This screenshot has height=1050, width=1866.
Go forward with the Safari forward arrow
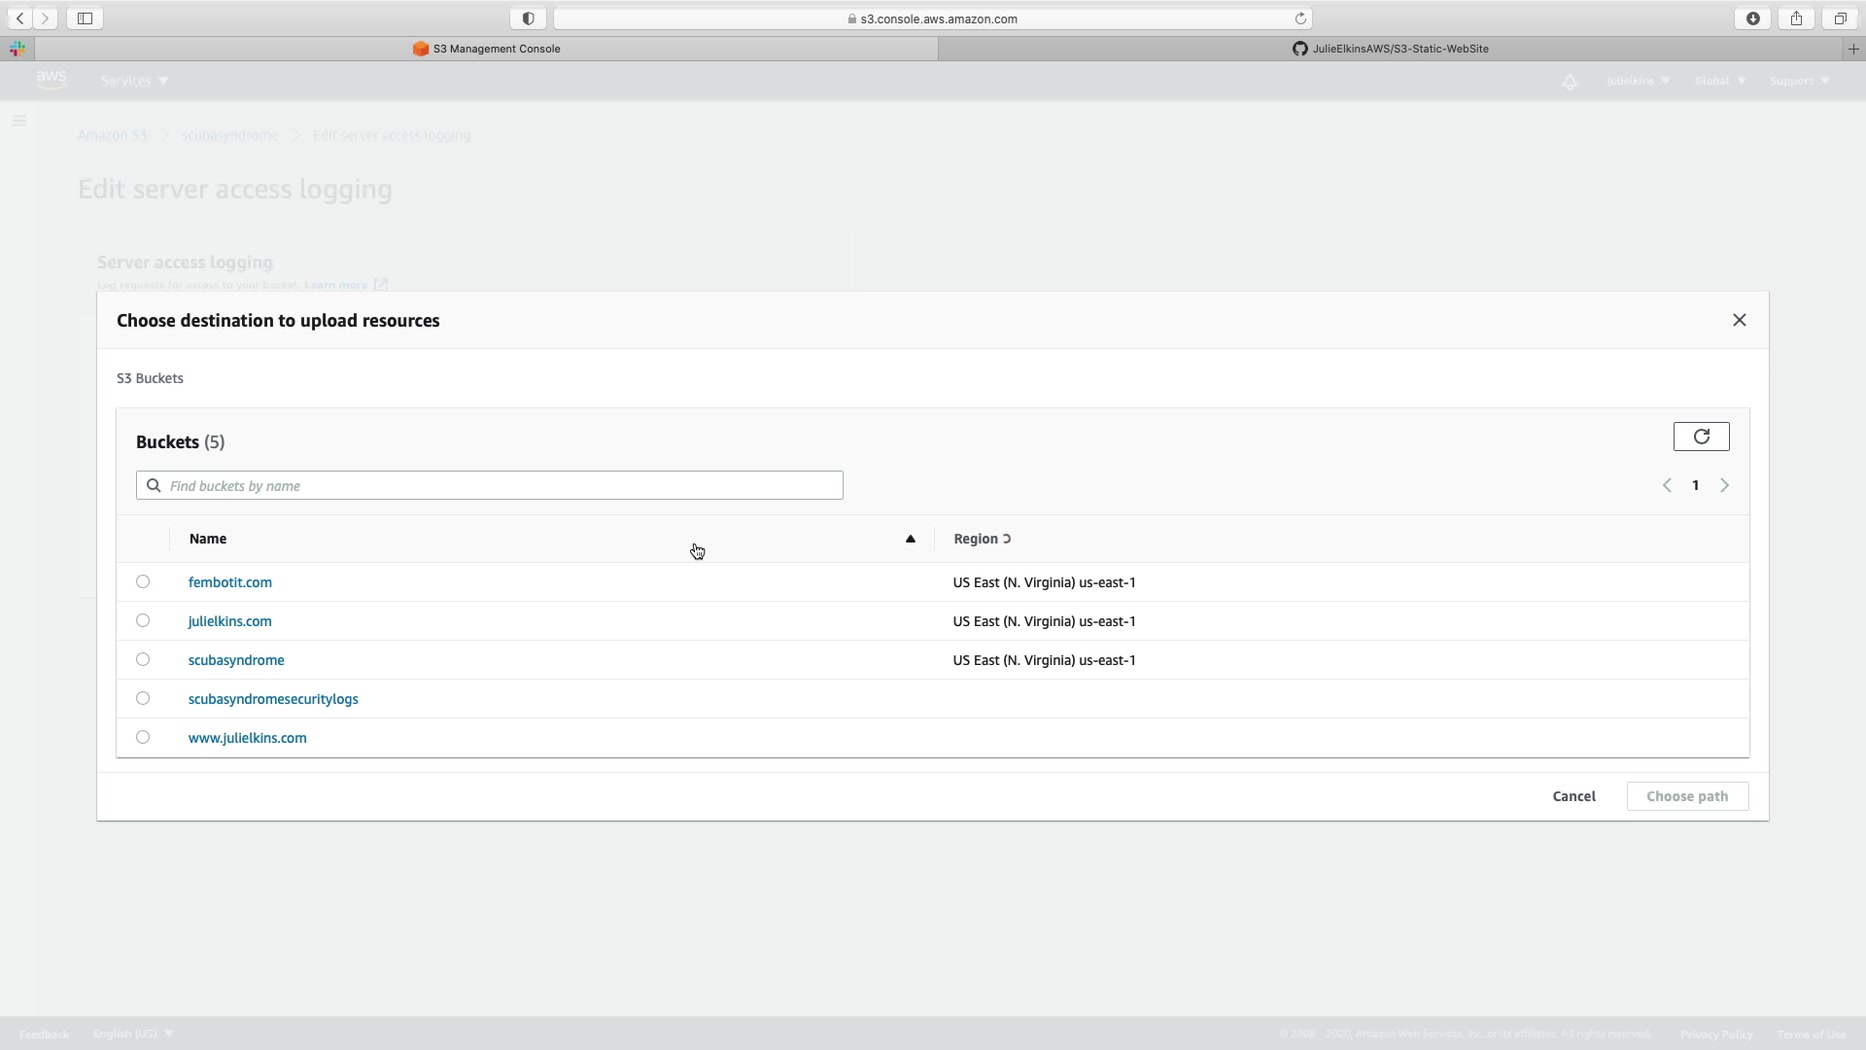(x=46, y=18)
